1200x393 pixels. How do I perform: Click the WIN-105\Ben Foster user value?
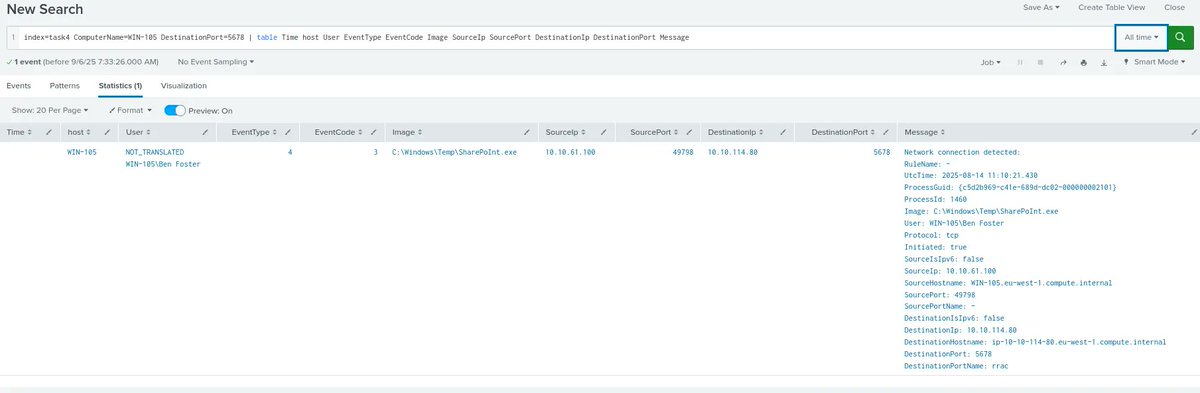coord(162,164)
